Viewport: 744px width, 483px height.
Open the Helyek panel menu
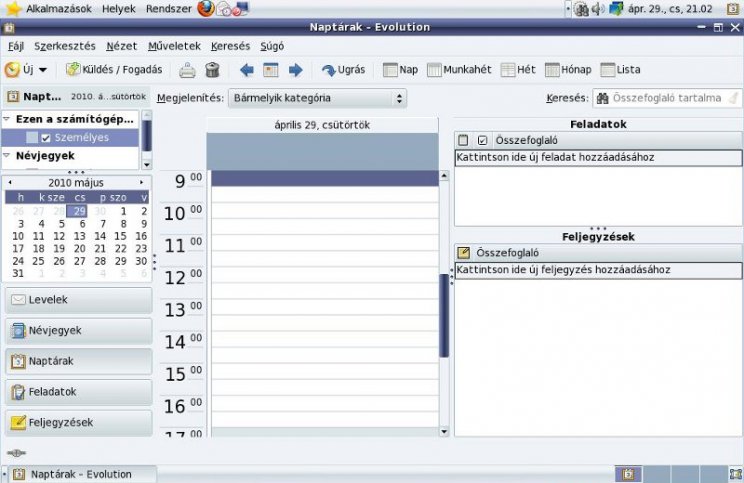click(119, 9)
